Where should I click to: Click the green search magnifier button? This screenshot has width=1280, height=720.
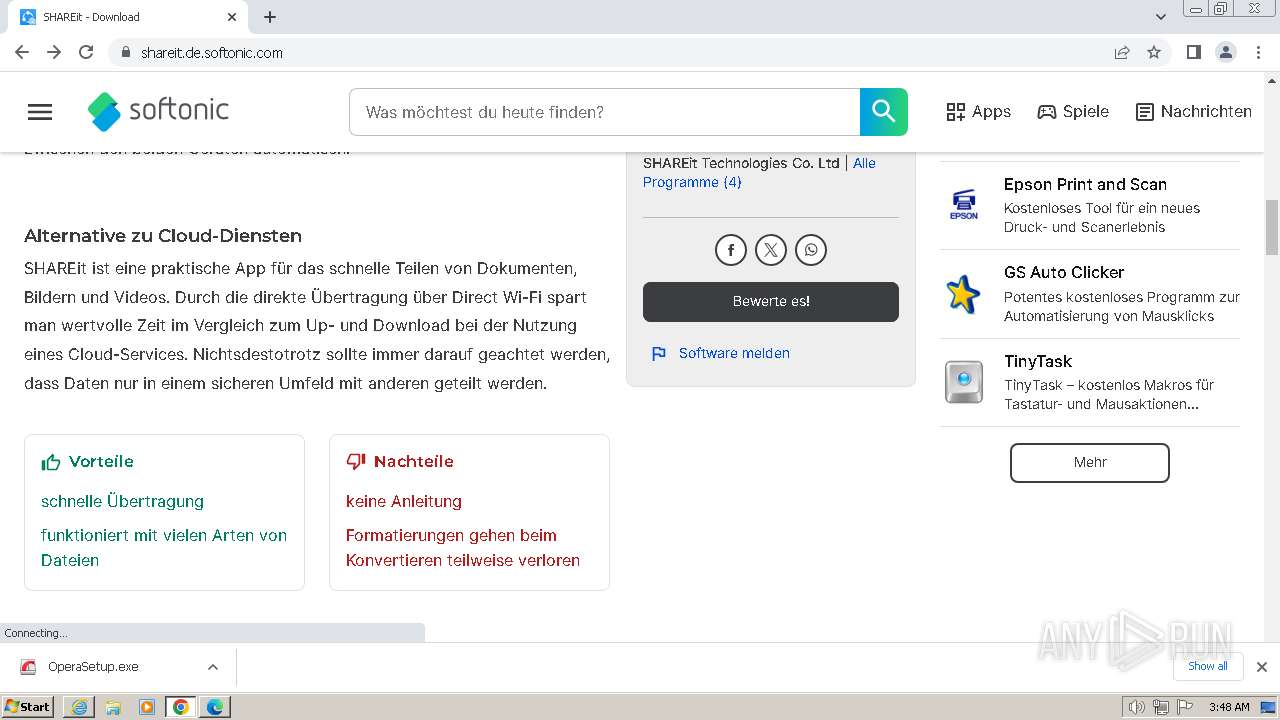coord(884,112)
